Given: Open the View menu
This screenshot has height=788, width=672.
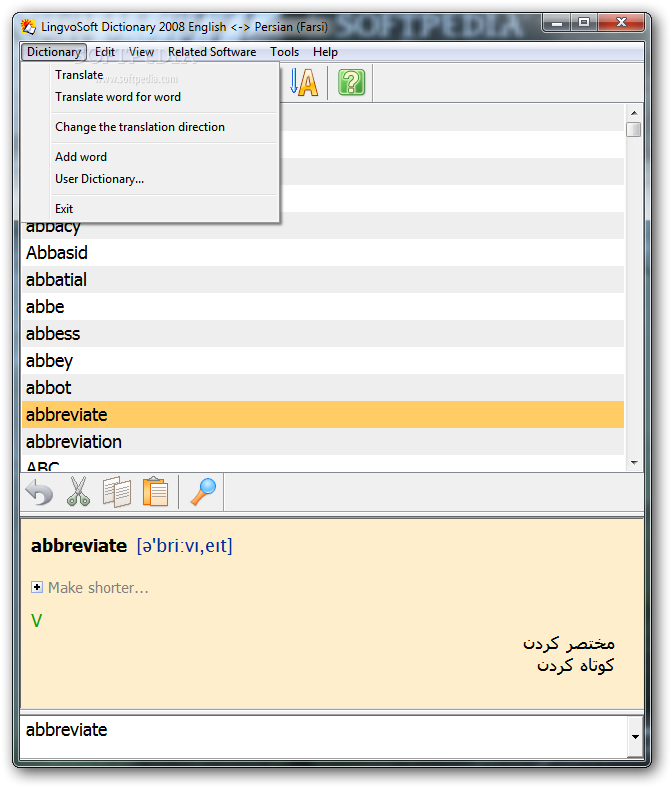Looking at the screenshot, I should point(141,52).
